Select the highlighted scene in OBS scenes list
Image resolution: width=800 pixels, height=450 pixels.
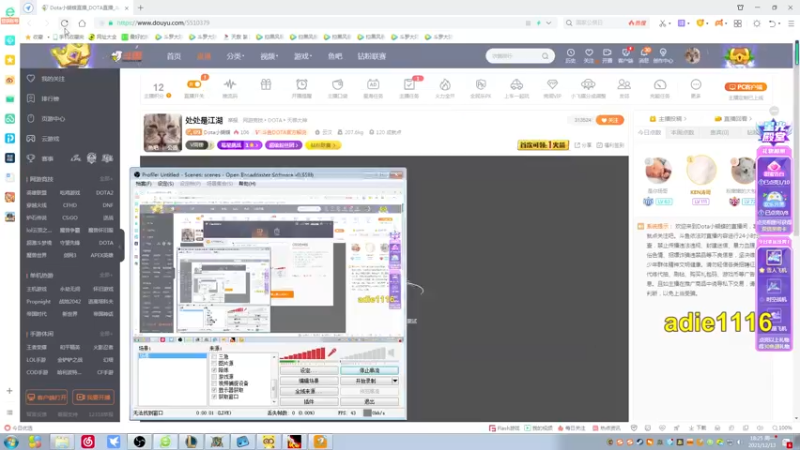coord(172,355)
